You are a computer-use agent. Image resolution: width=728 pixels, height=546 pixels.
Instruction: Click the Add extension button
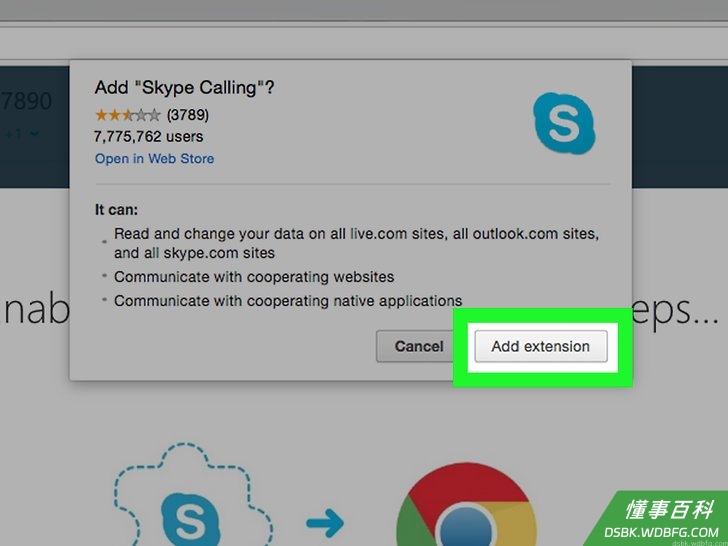tap(541, 346)
